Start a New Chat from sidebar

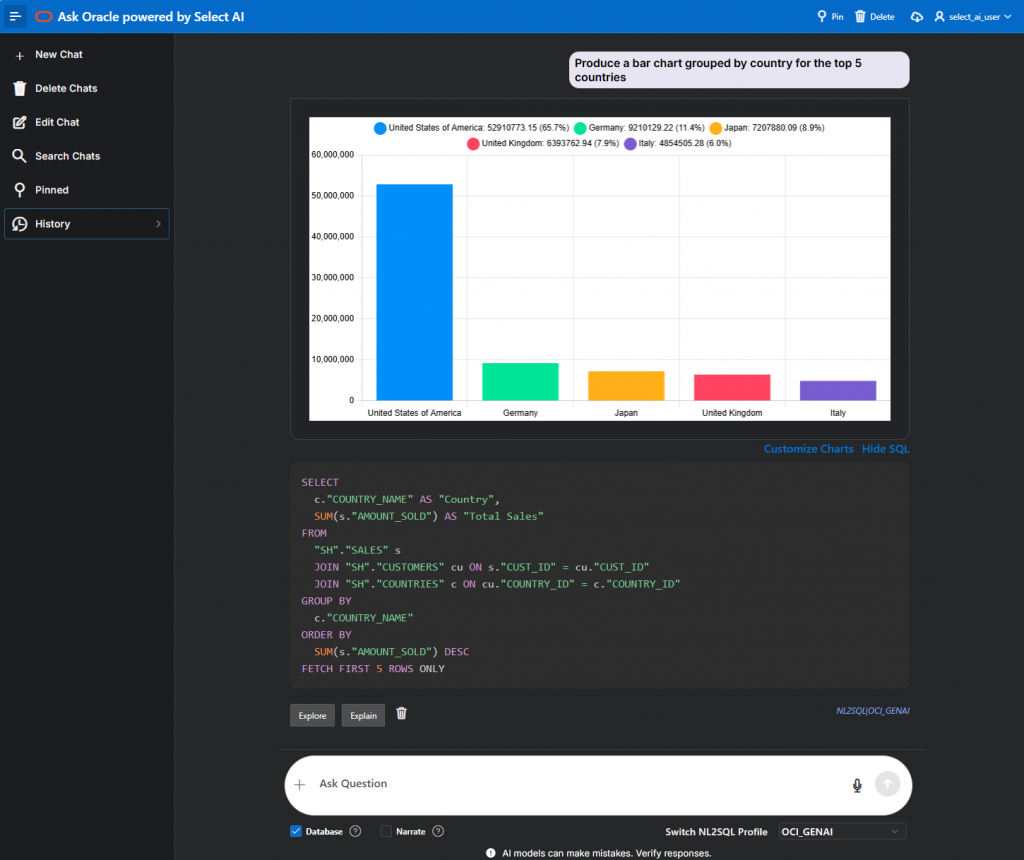tap(58, 54)
